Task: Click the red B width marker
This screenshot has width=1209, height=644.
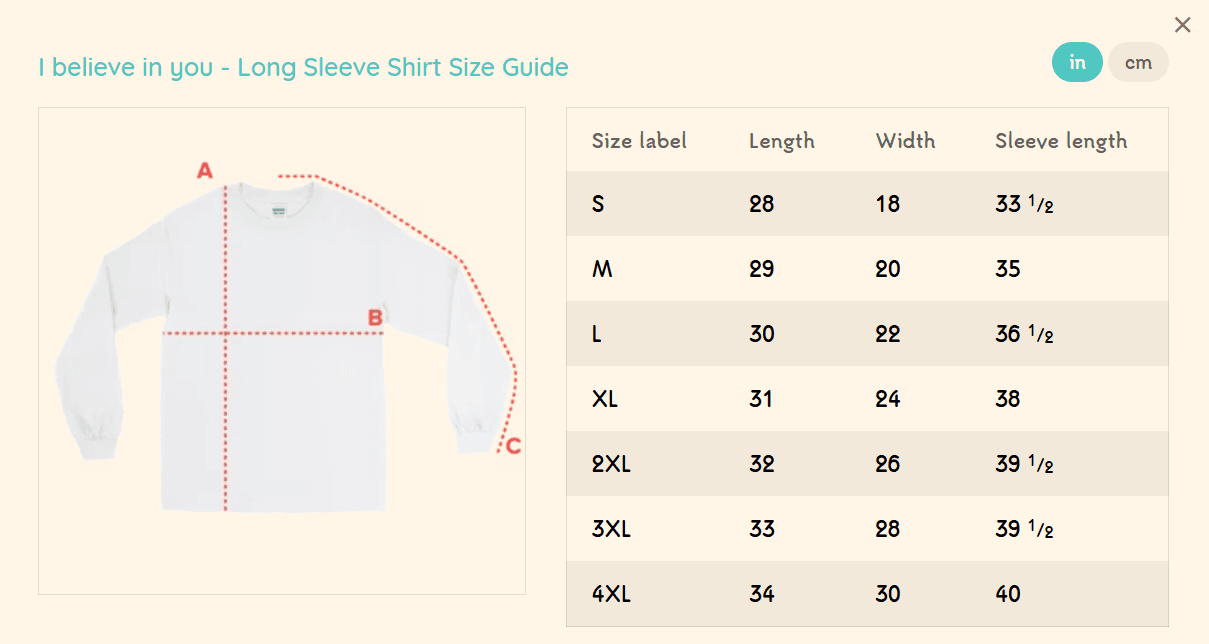Action: (376, 318)
